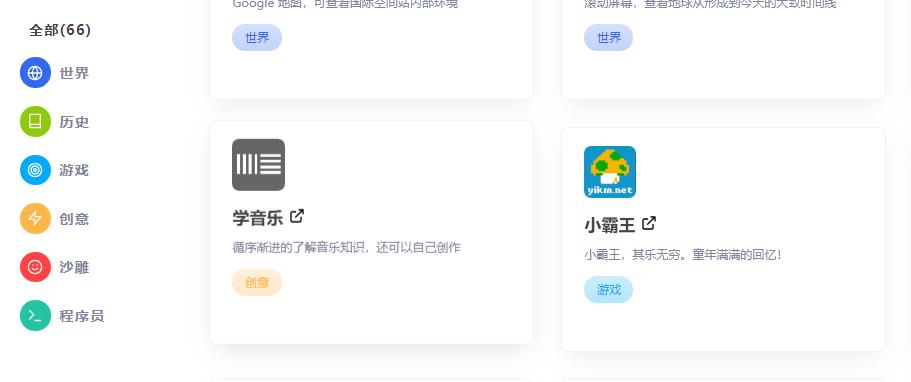Click the blue target icon for 游戏
This screenshot has height=382, width=911.
(x=35, y=170)
